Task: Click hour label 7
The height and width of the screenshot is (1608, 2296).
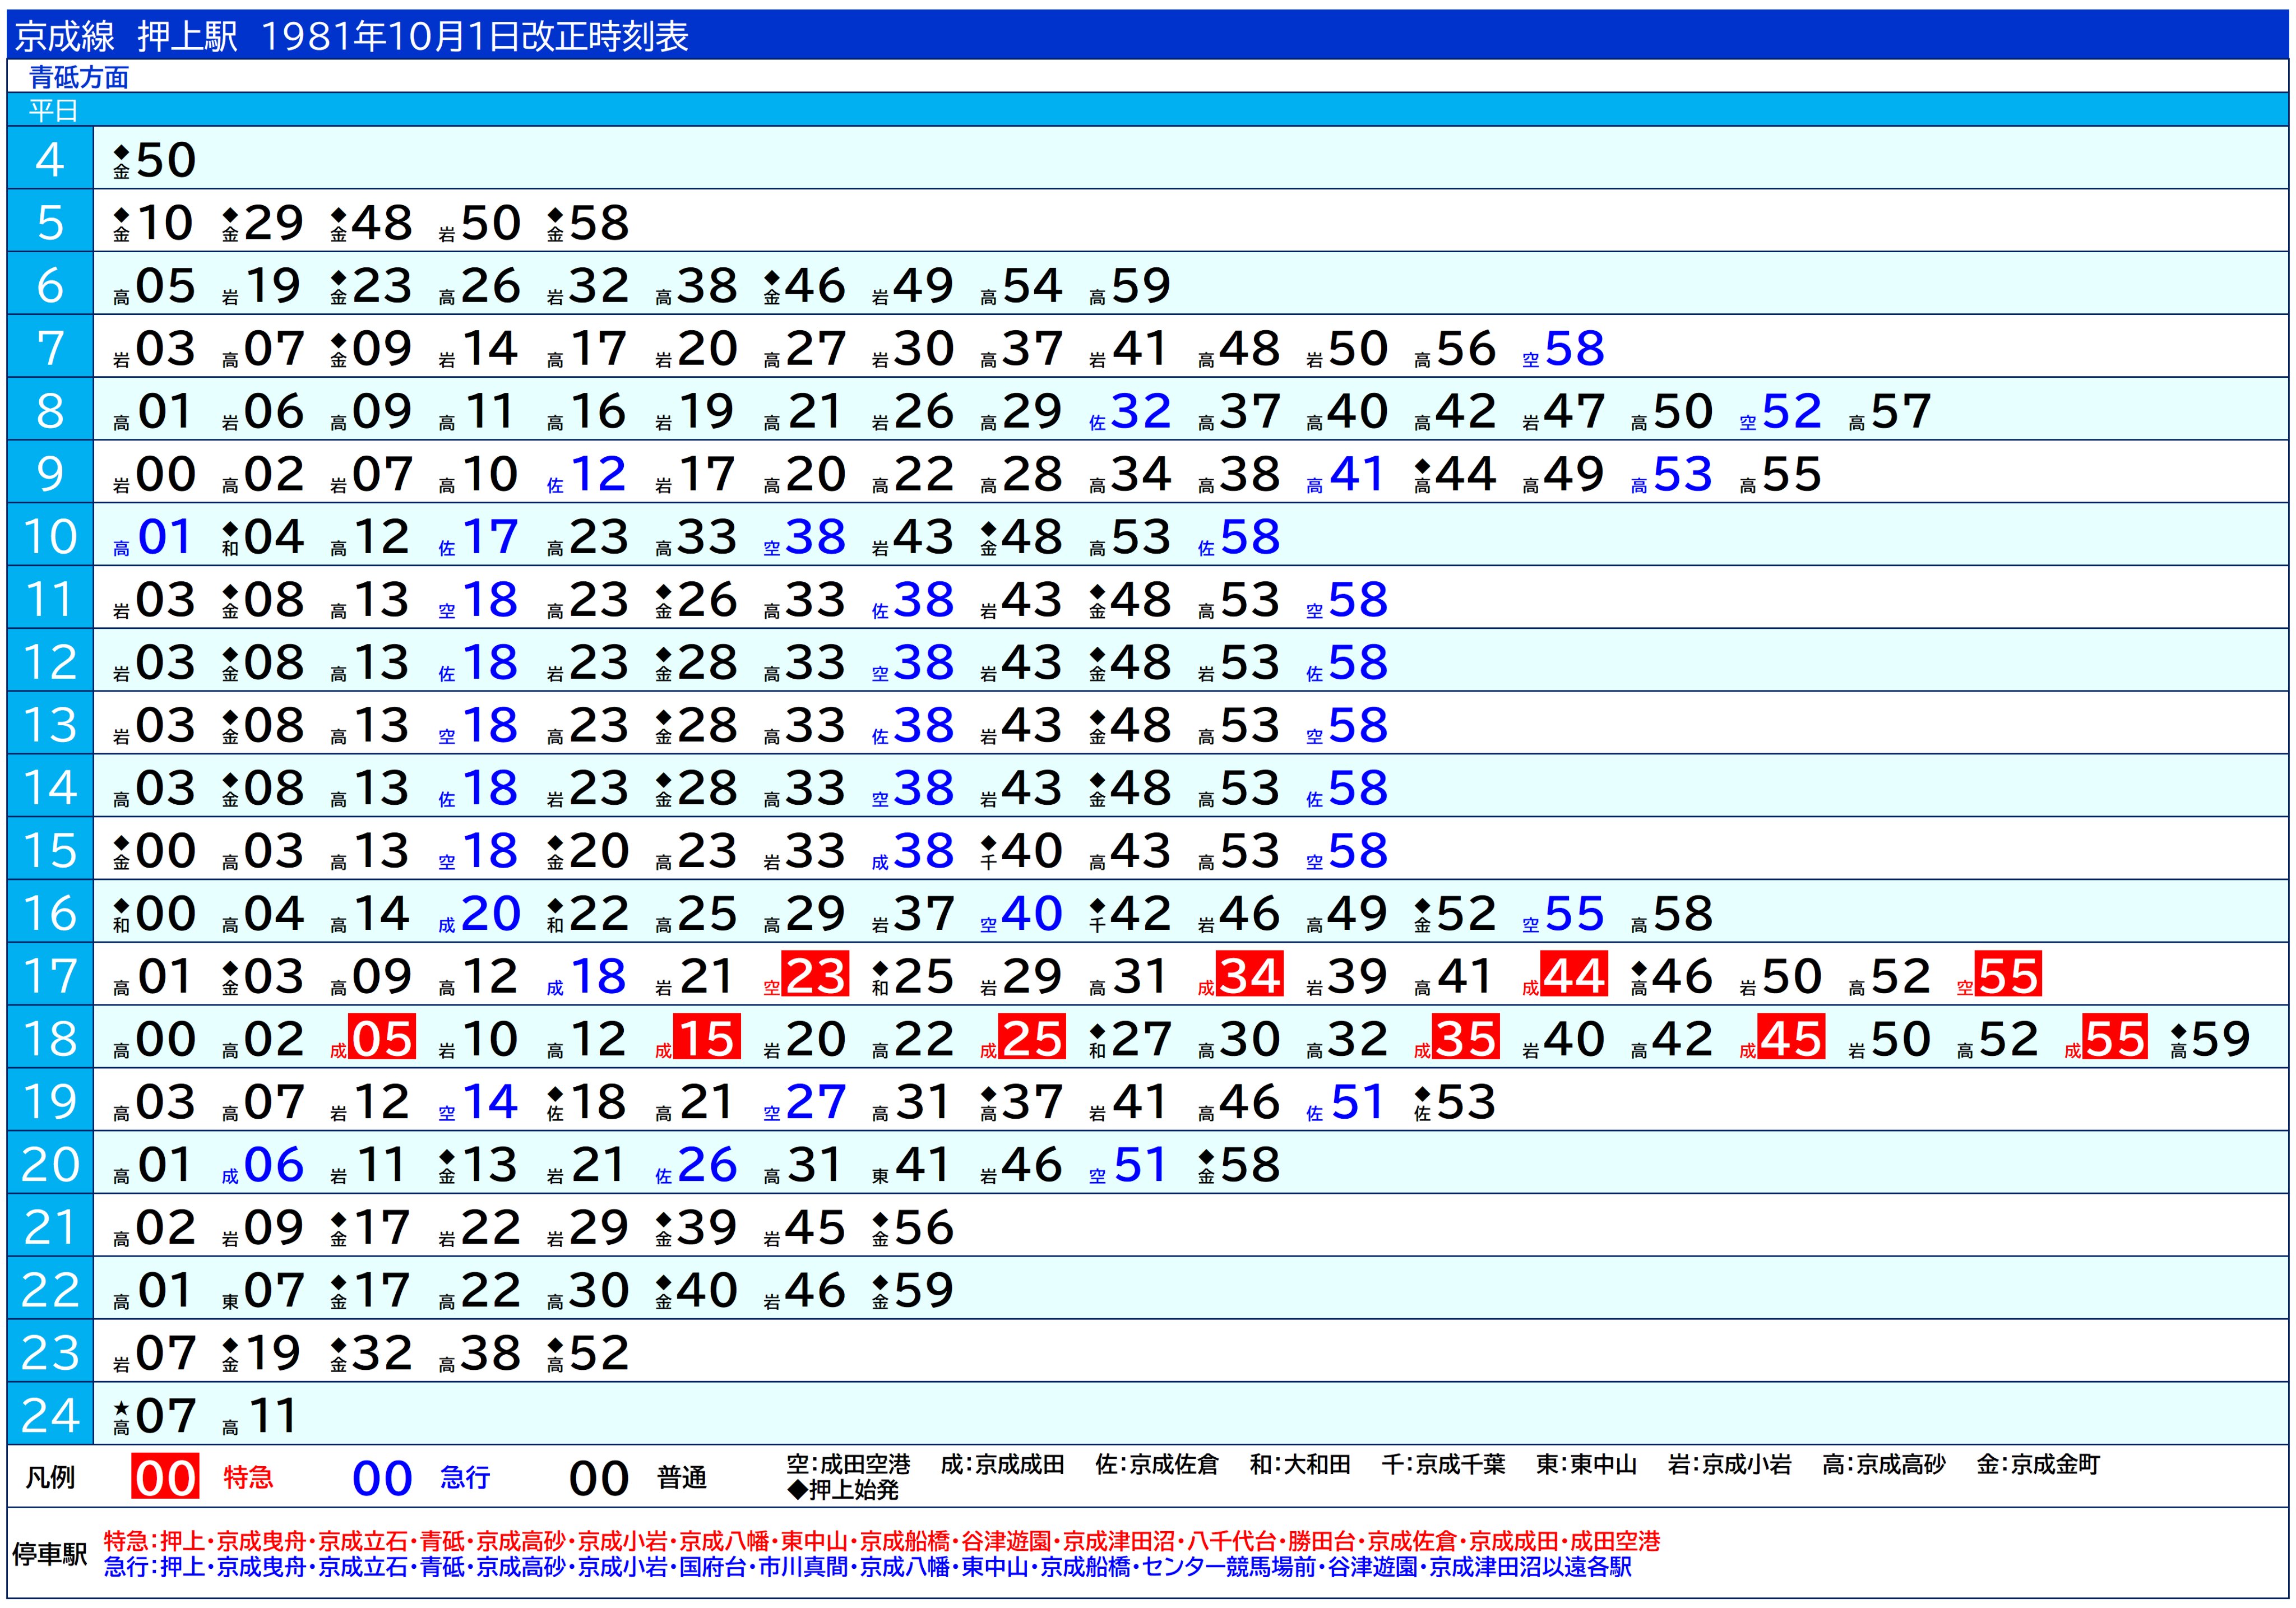Action: pos(50,348)
